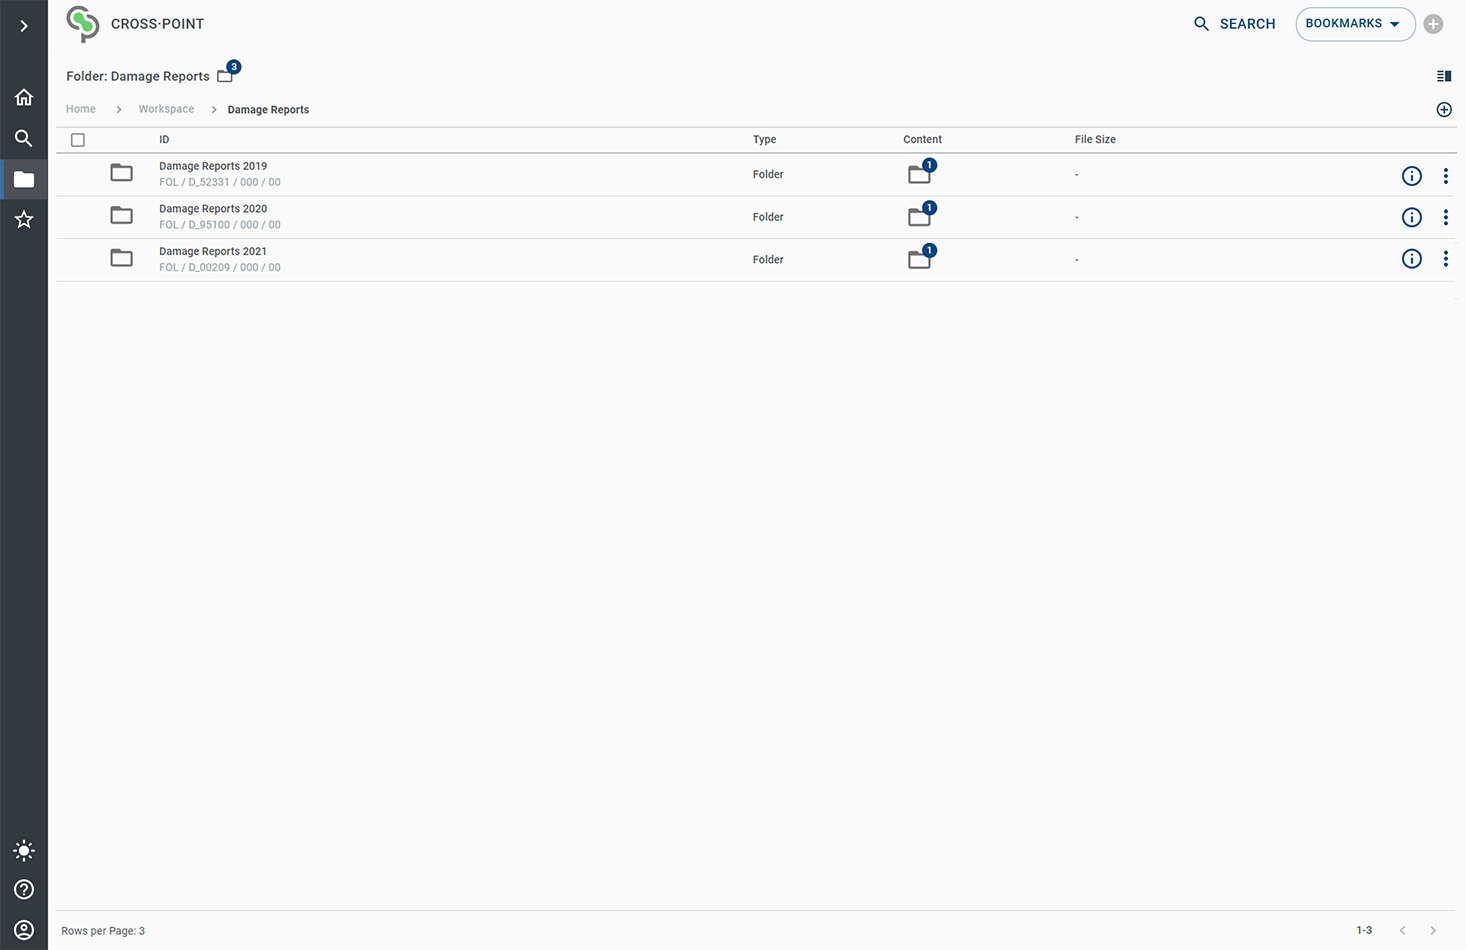The image size is (1466, 950).
Task: Check the select-all checkbox in table header
Action: point(78,140)
